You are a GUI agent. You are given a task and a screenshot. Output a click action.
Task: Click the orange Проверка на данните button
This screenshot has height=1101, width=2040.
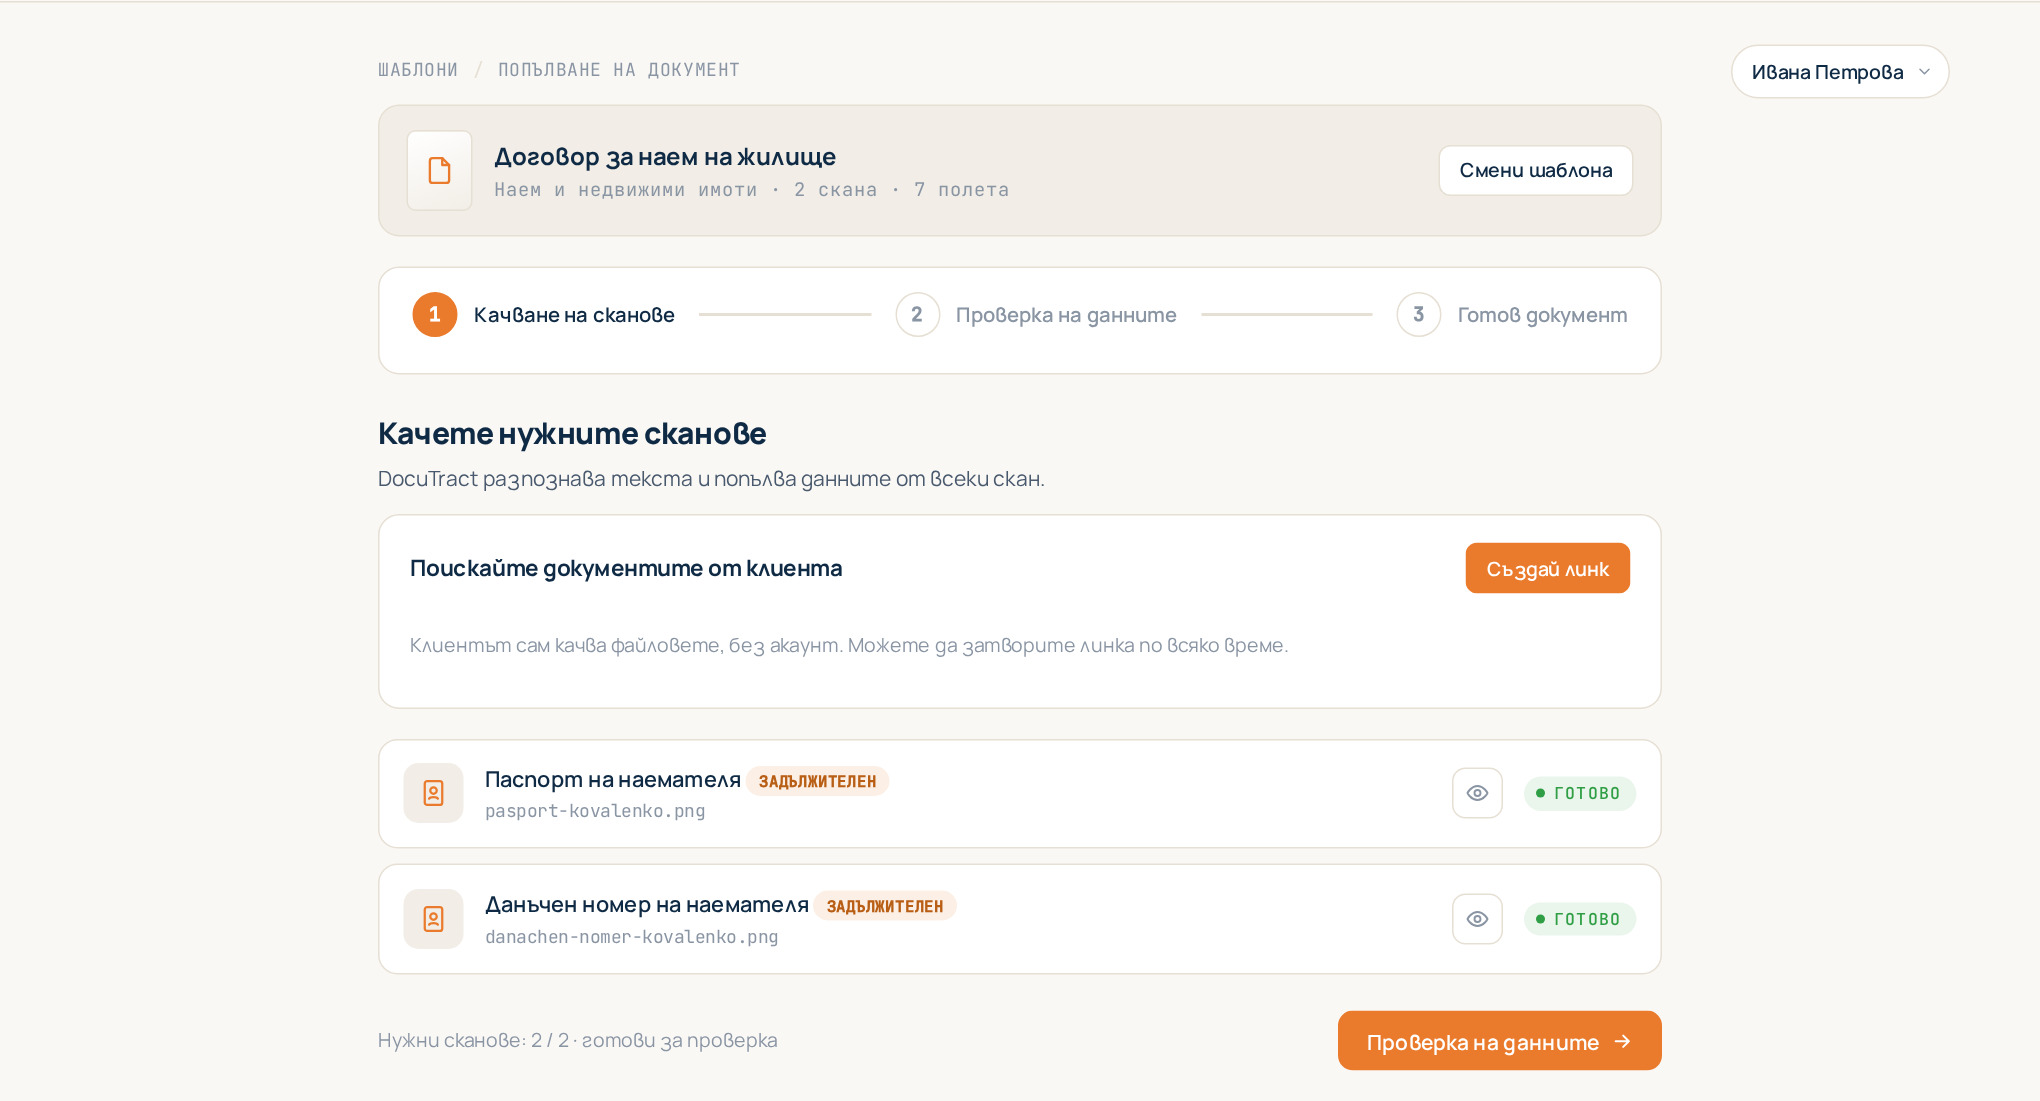pyautogui.click(x=1499, y=1041)
